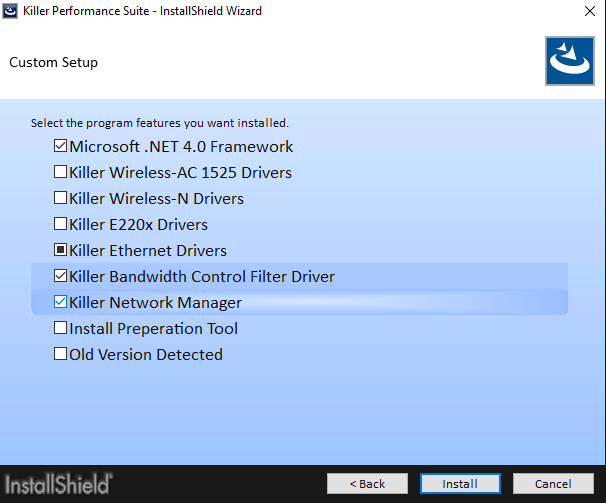
Task: Cancel the InstallShield wizard
Action: pos(553,484)
